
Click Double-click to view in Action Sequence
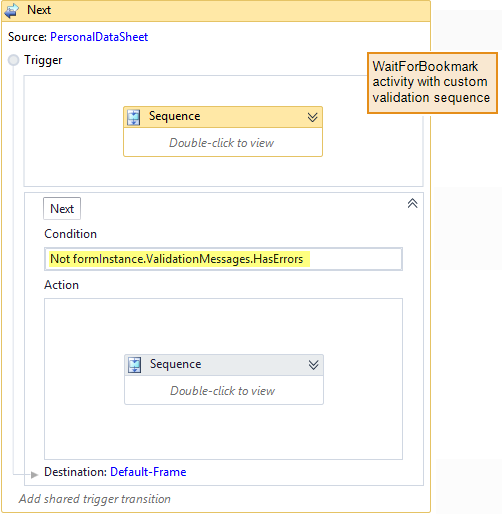tap(223, 390)
